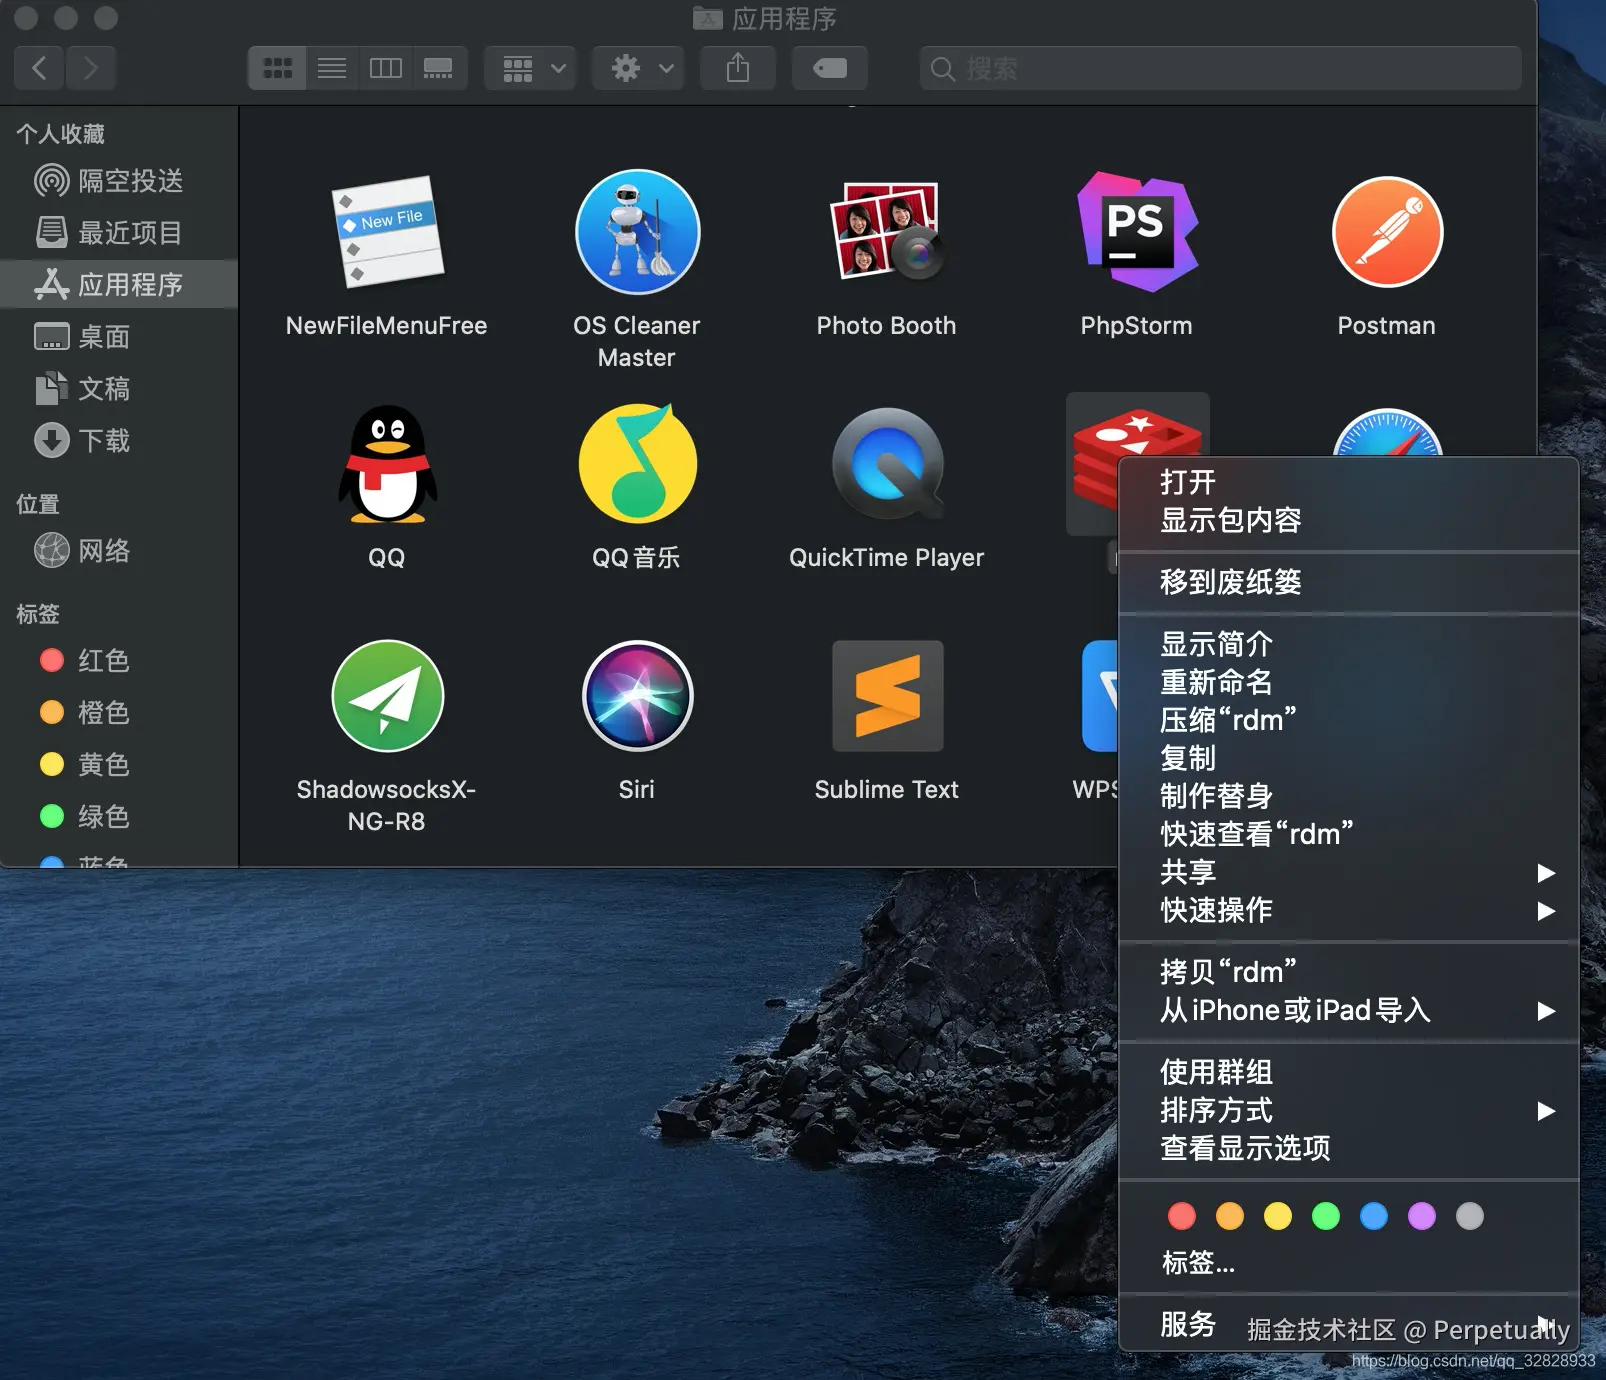Image resolution: width=1606 pixels, height=1380 pixels.
Task: Open the QQ音乐 music app
Action: coord(637,464)
